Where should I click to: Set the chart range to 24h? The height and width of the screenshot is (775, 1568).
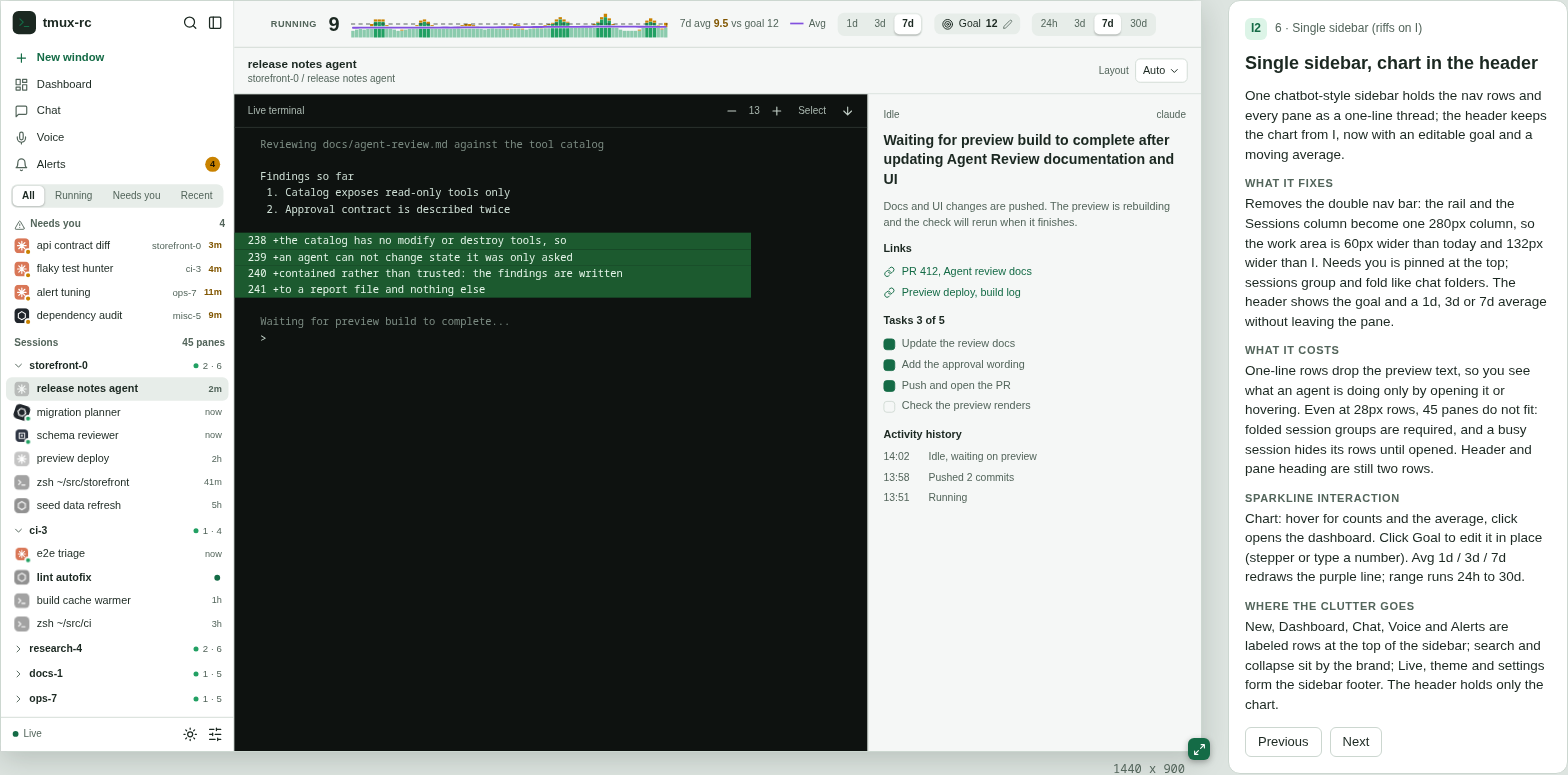click(x=1049, y=24)
